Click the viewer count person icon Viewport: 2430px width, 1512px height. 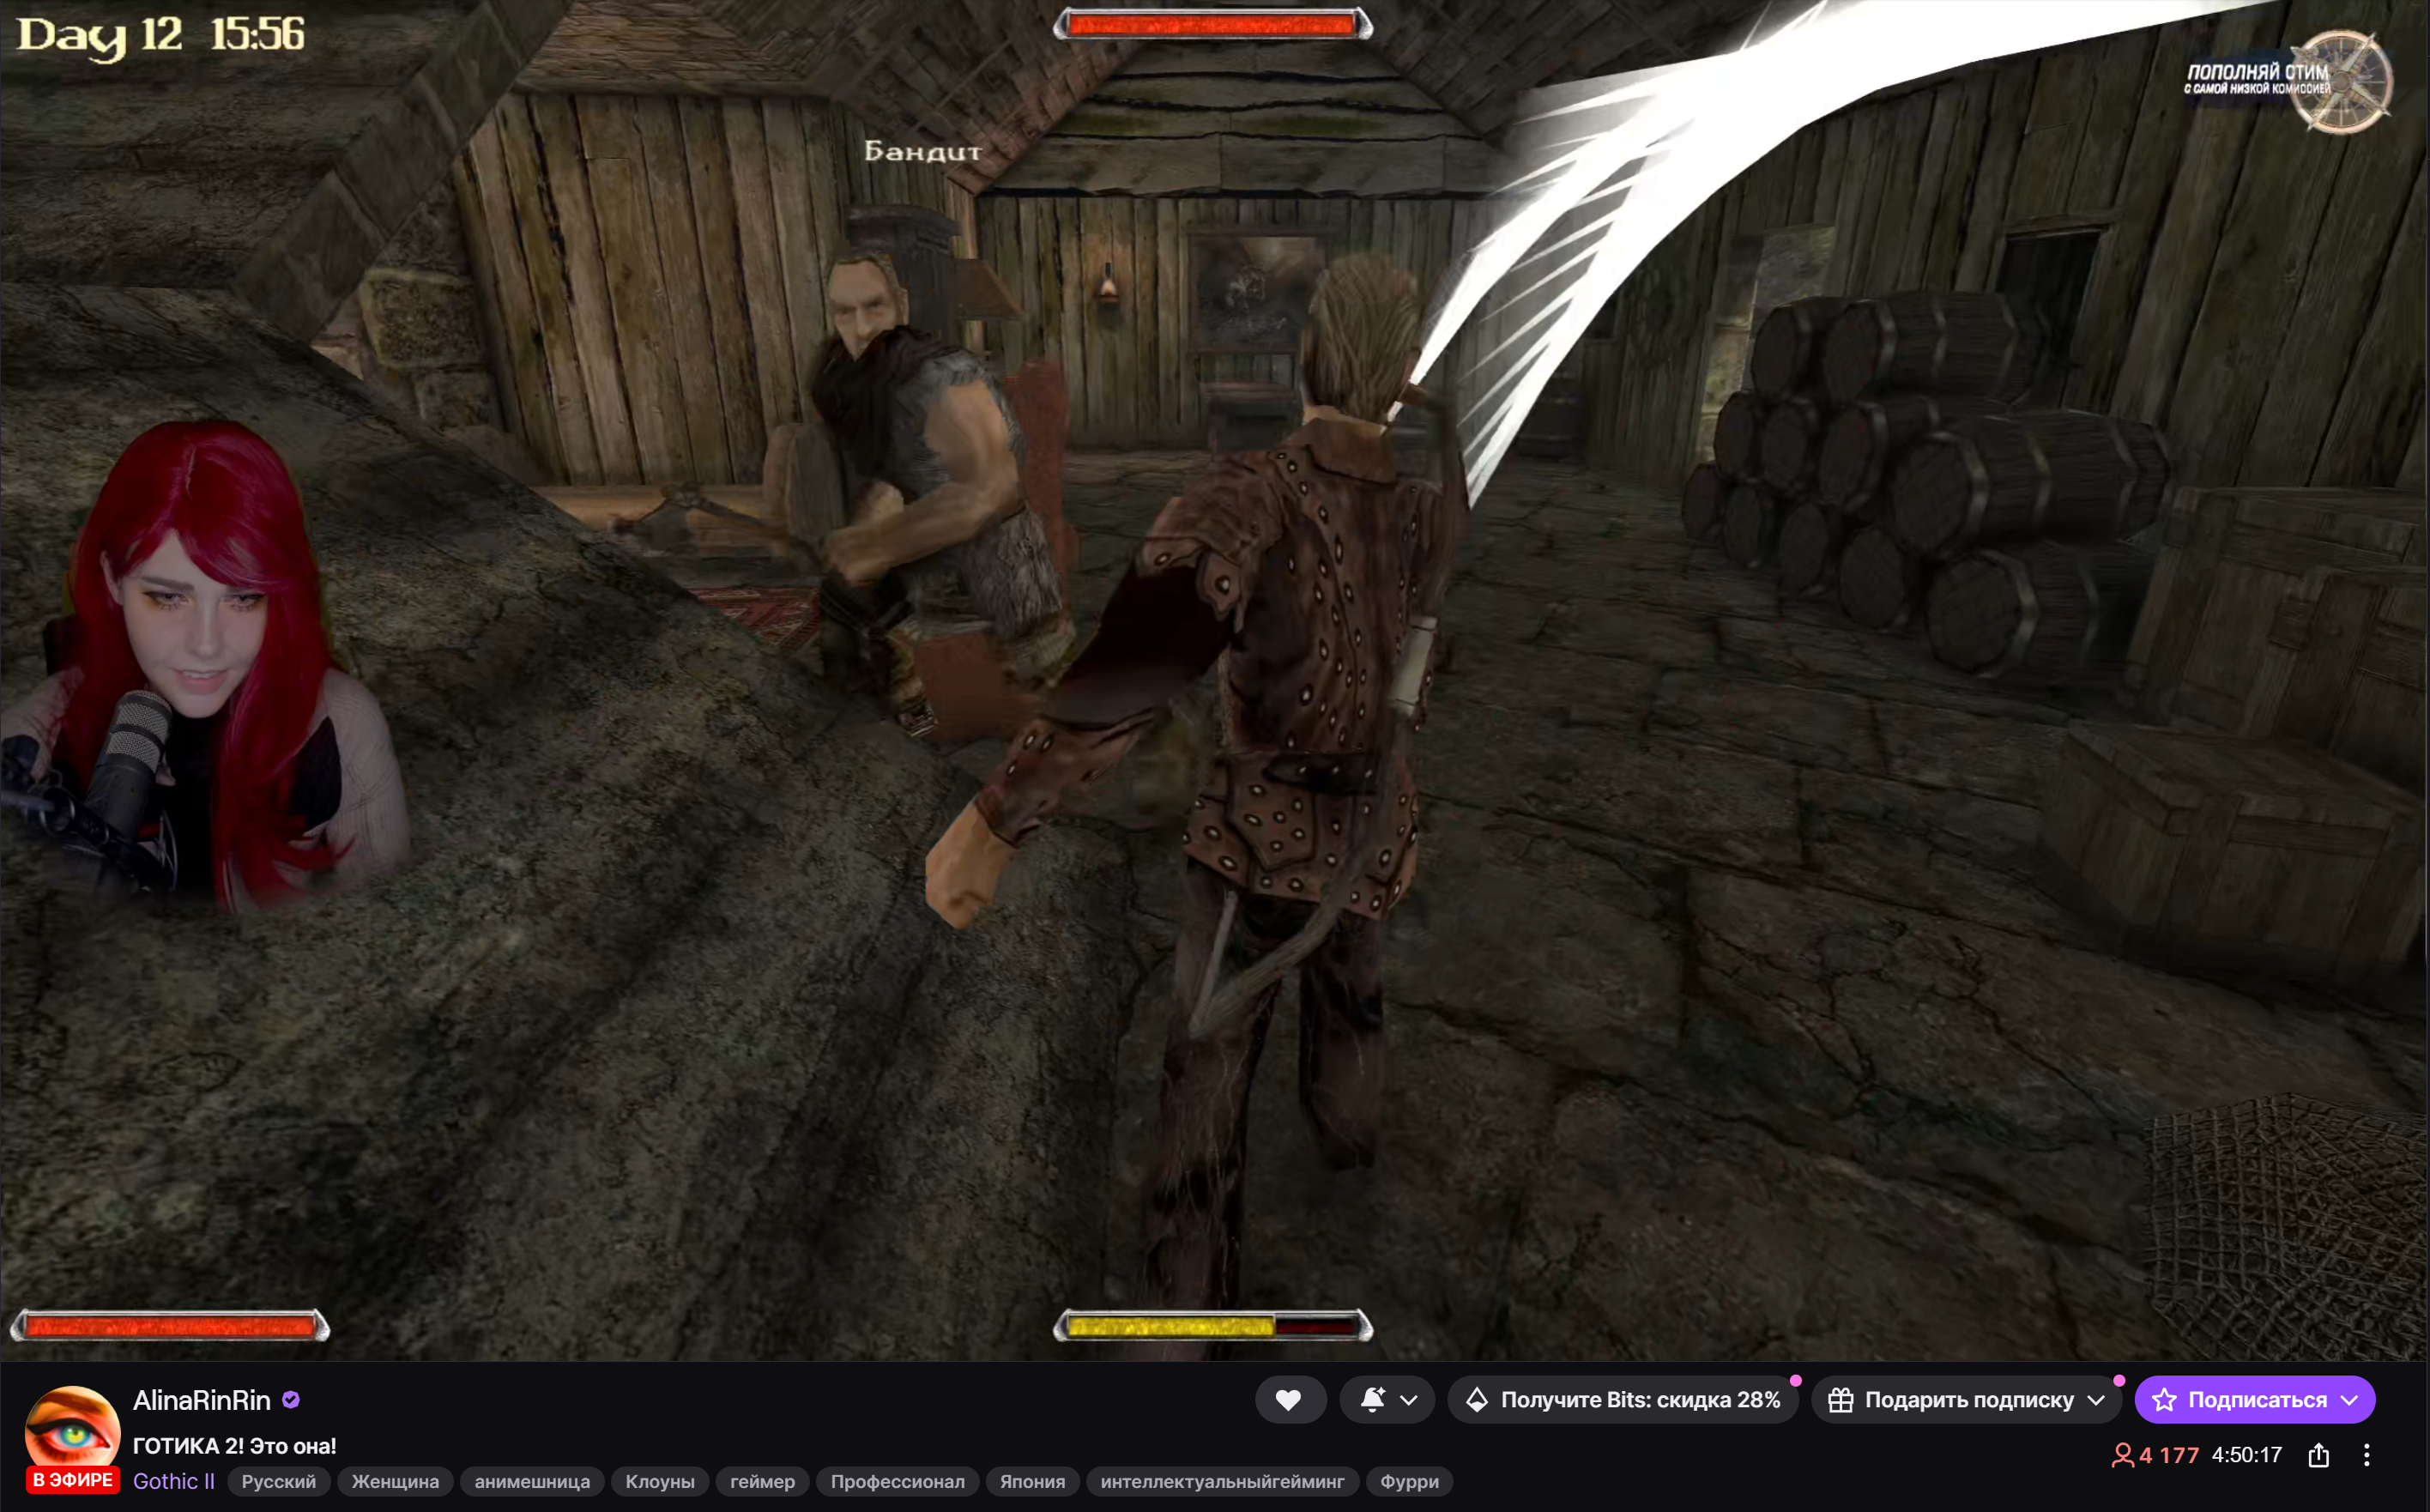pyautogui.click(x=2122, y=1455)
